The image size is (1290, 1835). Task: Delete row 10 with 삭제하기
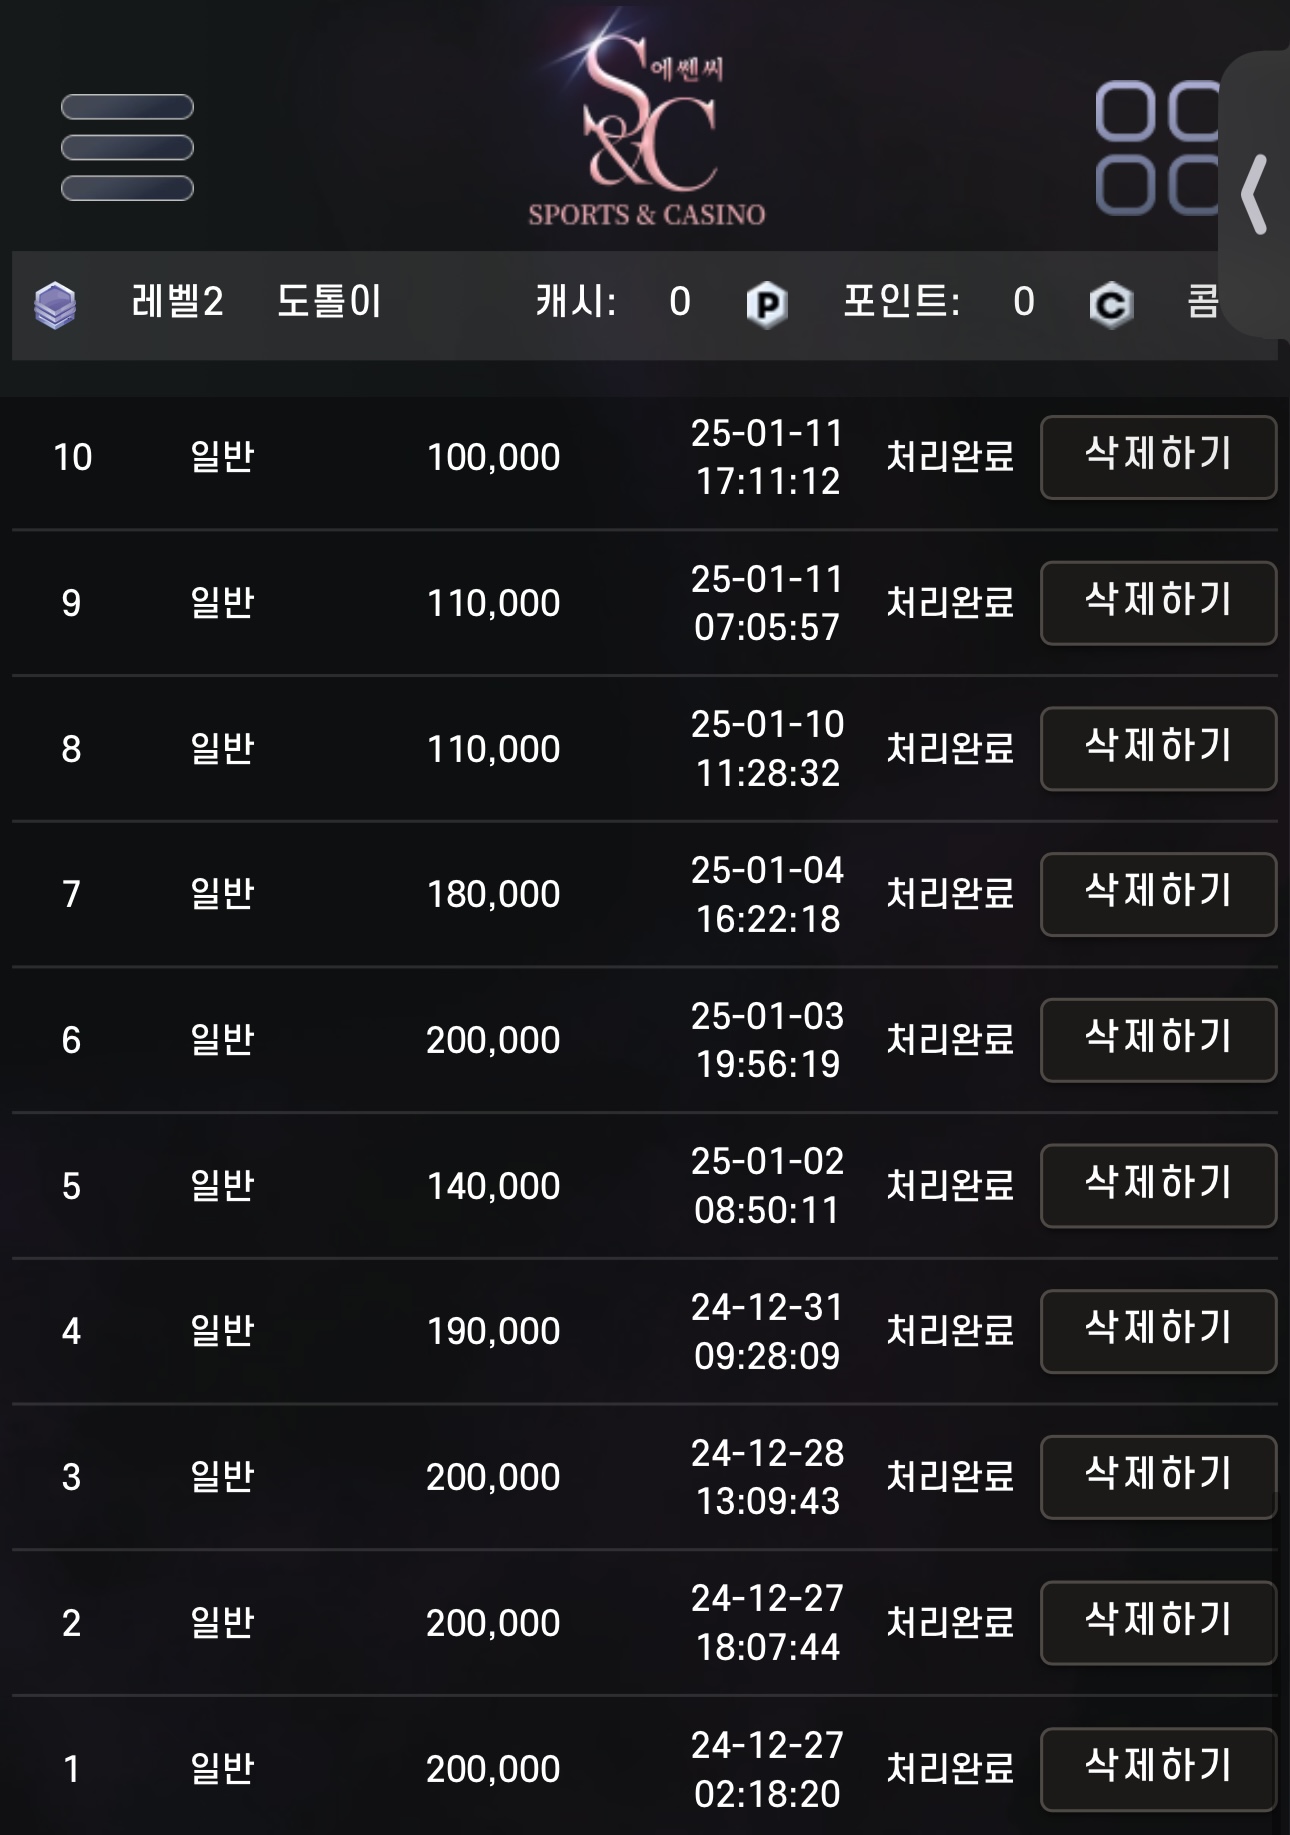(1158, 457)
